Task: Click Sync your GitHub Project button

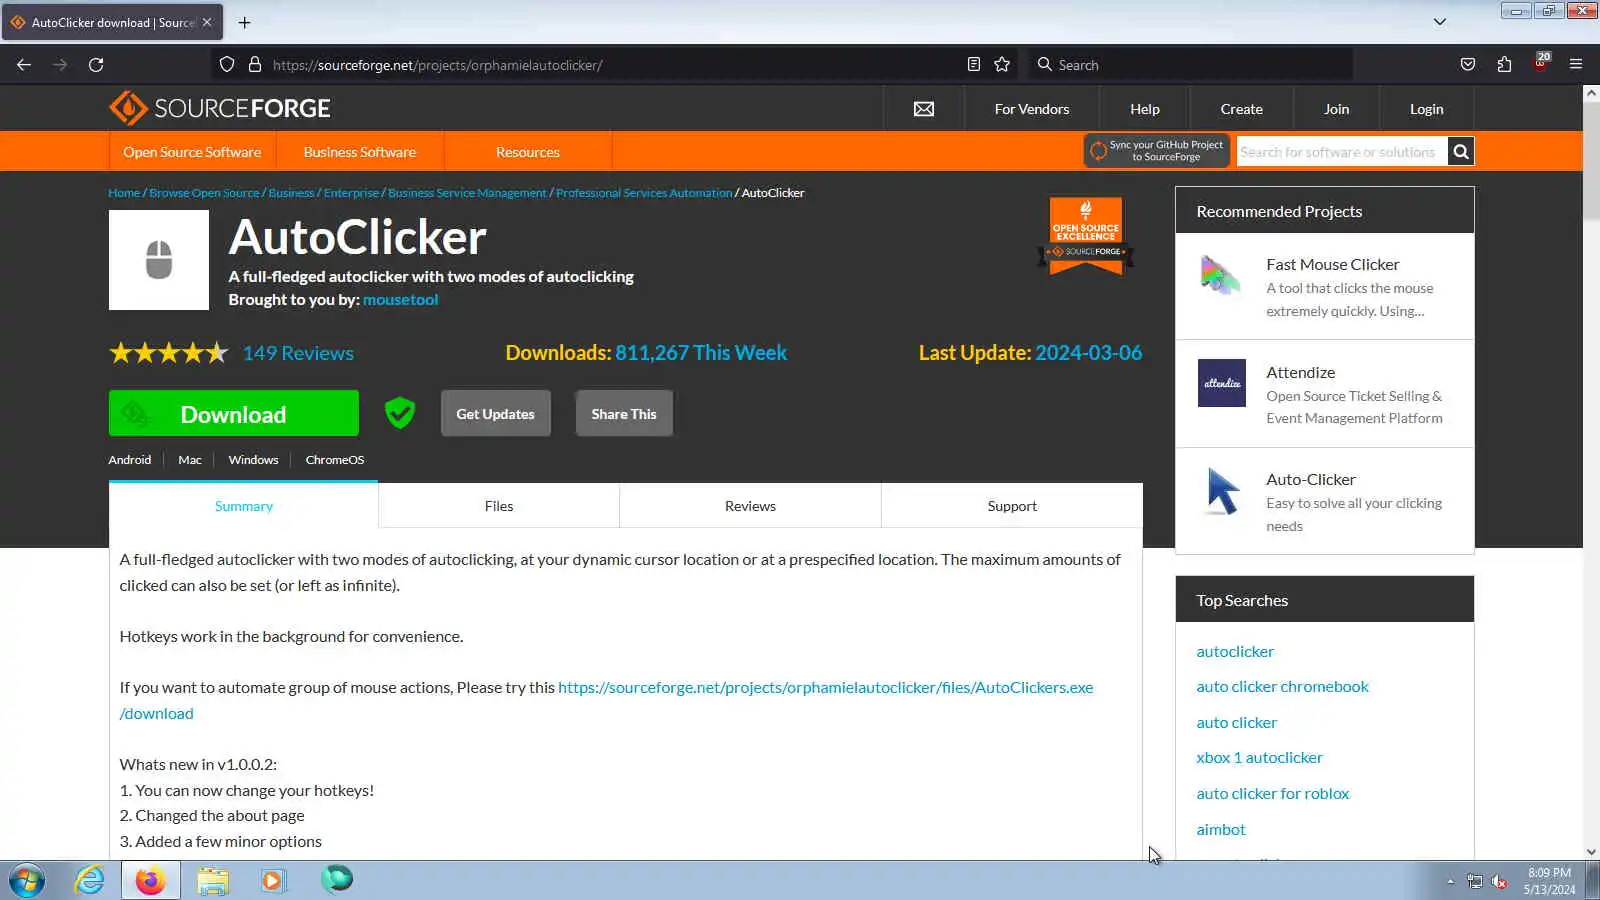Action: tap(1157, 151)
